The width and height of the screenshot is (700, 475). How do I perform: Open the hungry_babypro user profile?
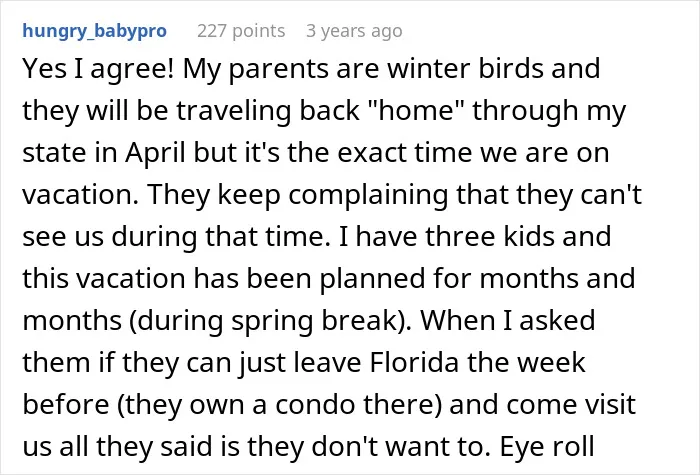click(95, 32)
